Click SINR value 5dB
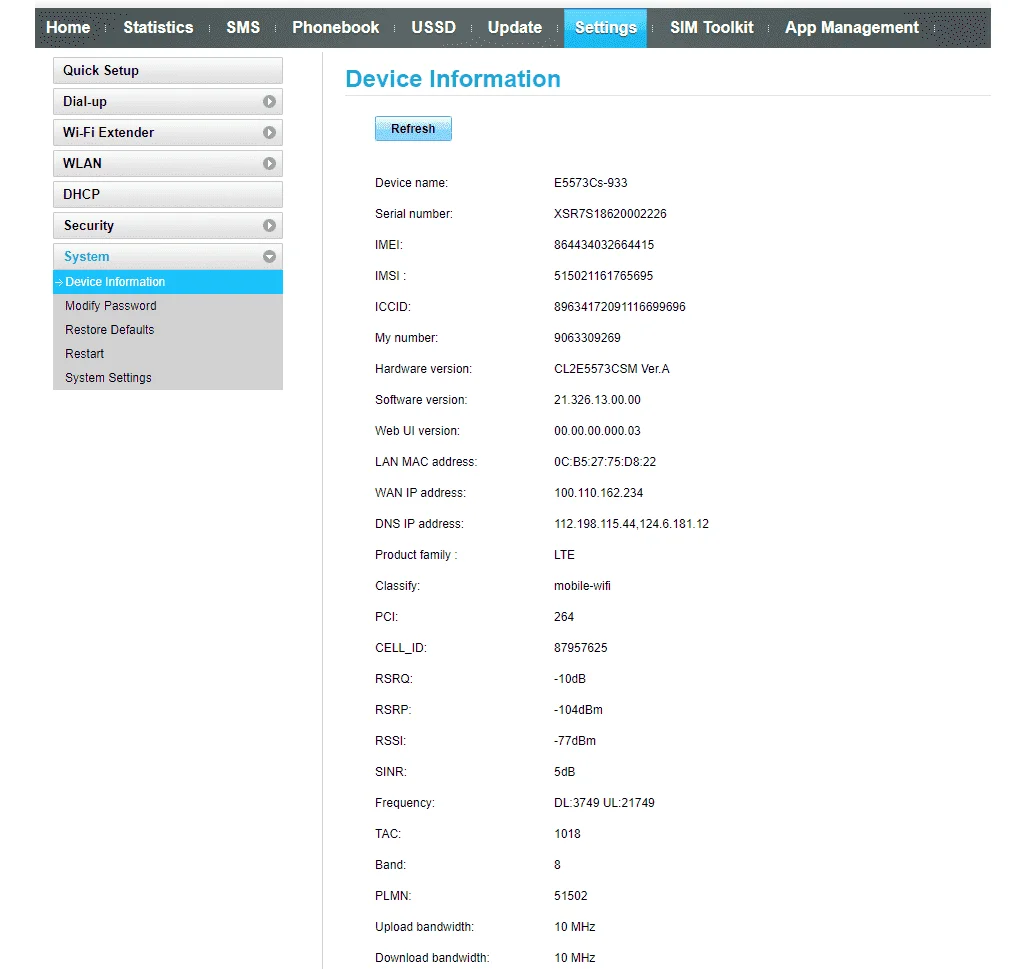This screenshot has width=1027, height=969. (x=565, y=772)
